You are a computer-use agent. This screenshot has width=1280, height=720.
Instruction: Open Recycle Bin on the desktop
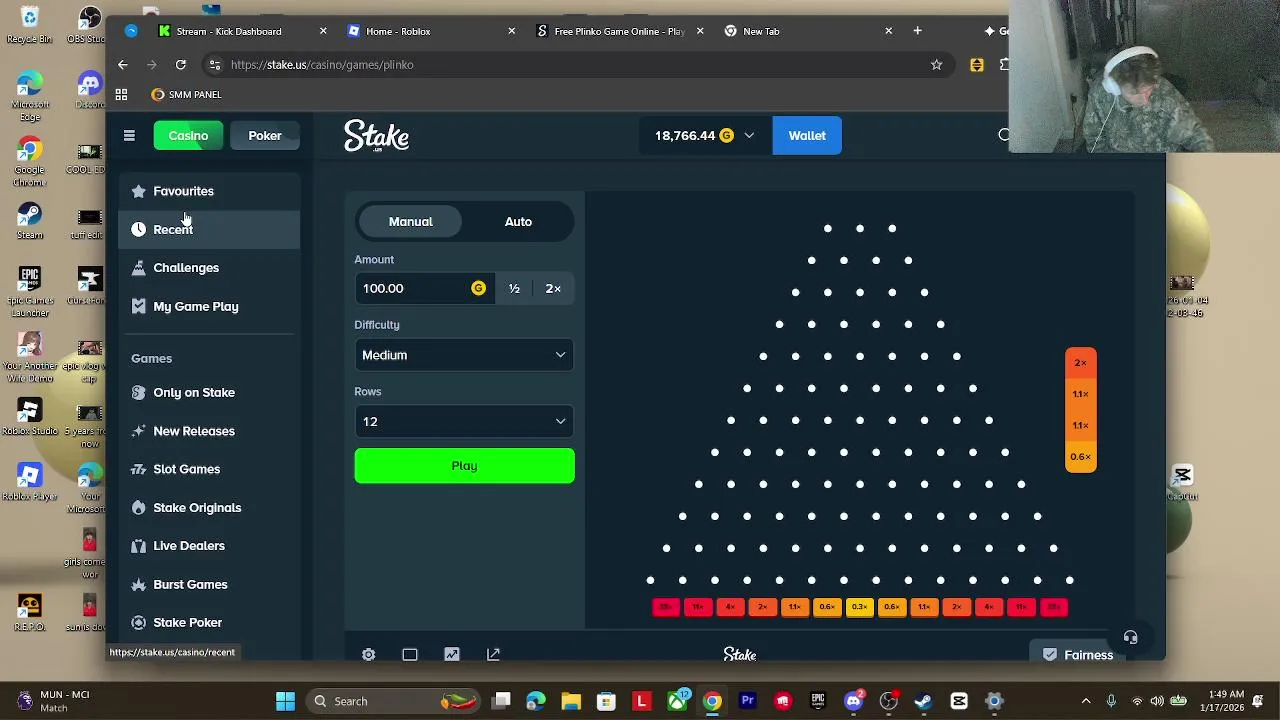29,25
